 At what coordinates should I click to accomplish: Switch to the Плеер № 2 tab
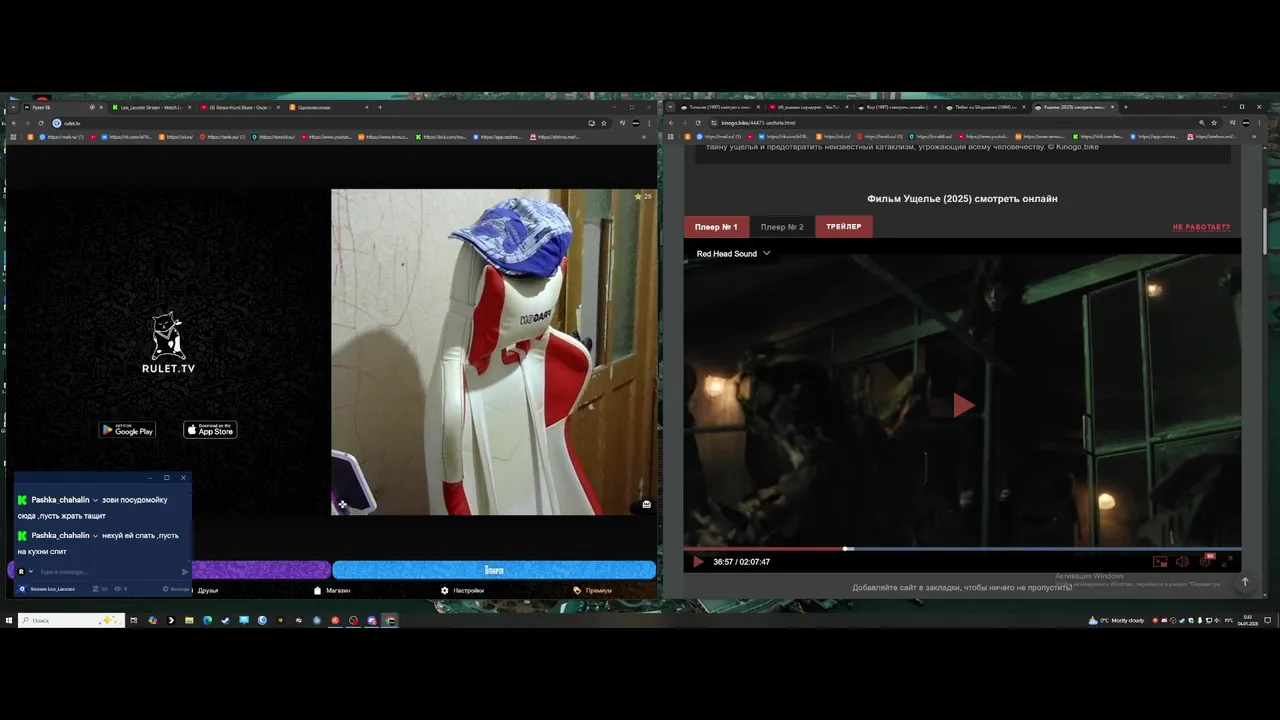pyautogui.click(x=782, y=227)
